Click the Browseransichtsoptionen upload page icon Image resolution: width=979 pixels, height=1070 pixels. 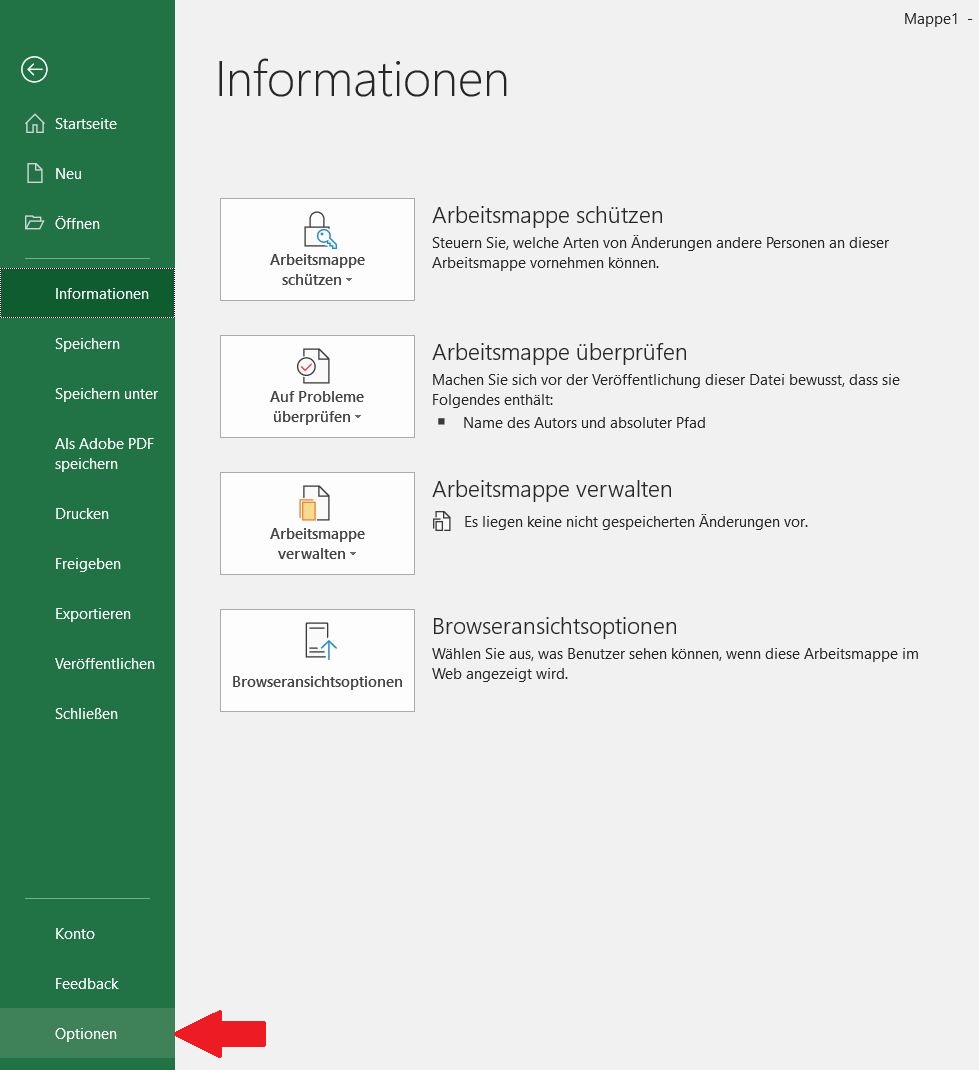[320, 641]
